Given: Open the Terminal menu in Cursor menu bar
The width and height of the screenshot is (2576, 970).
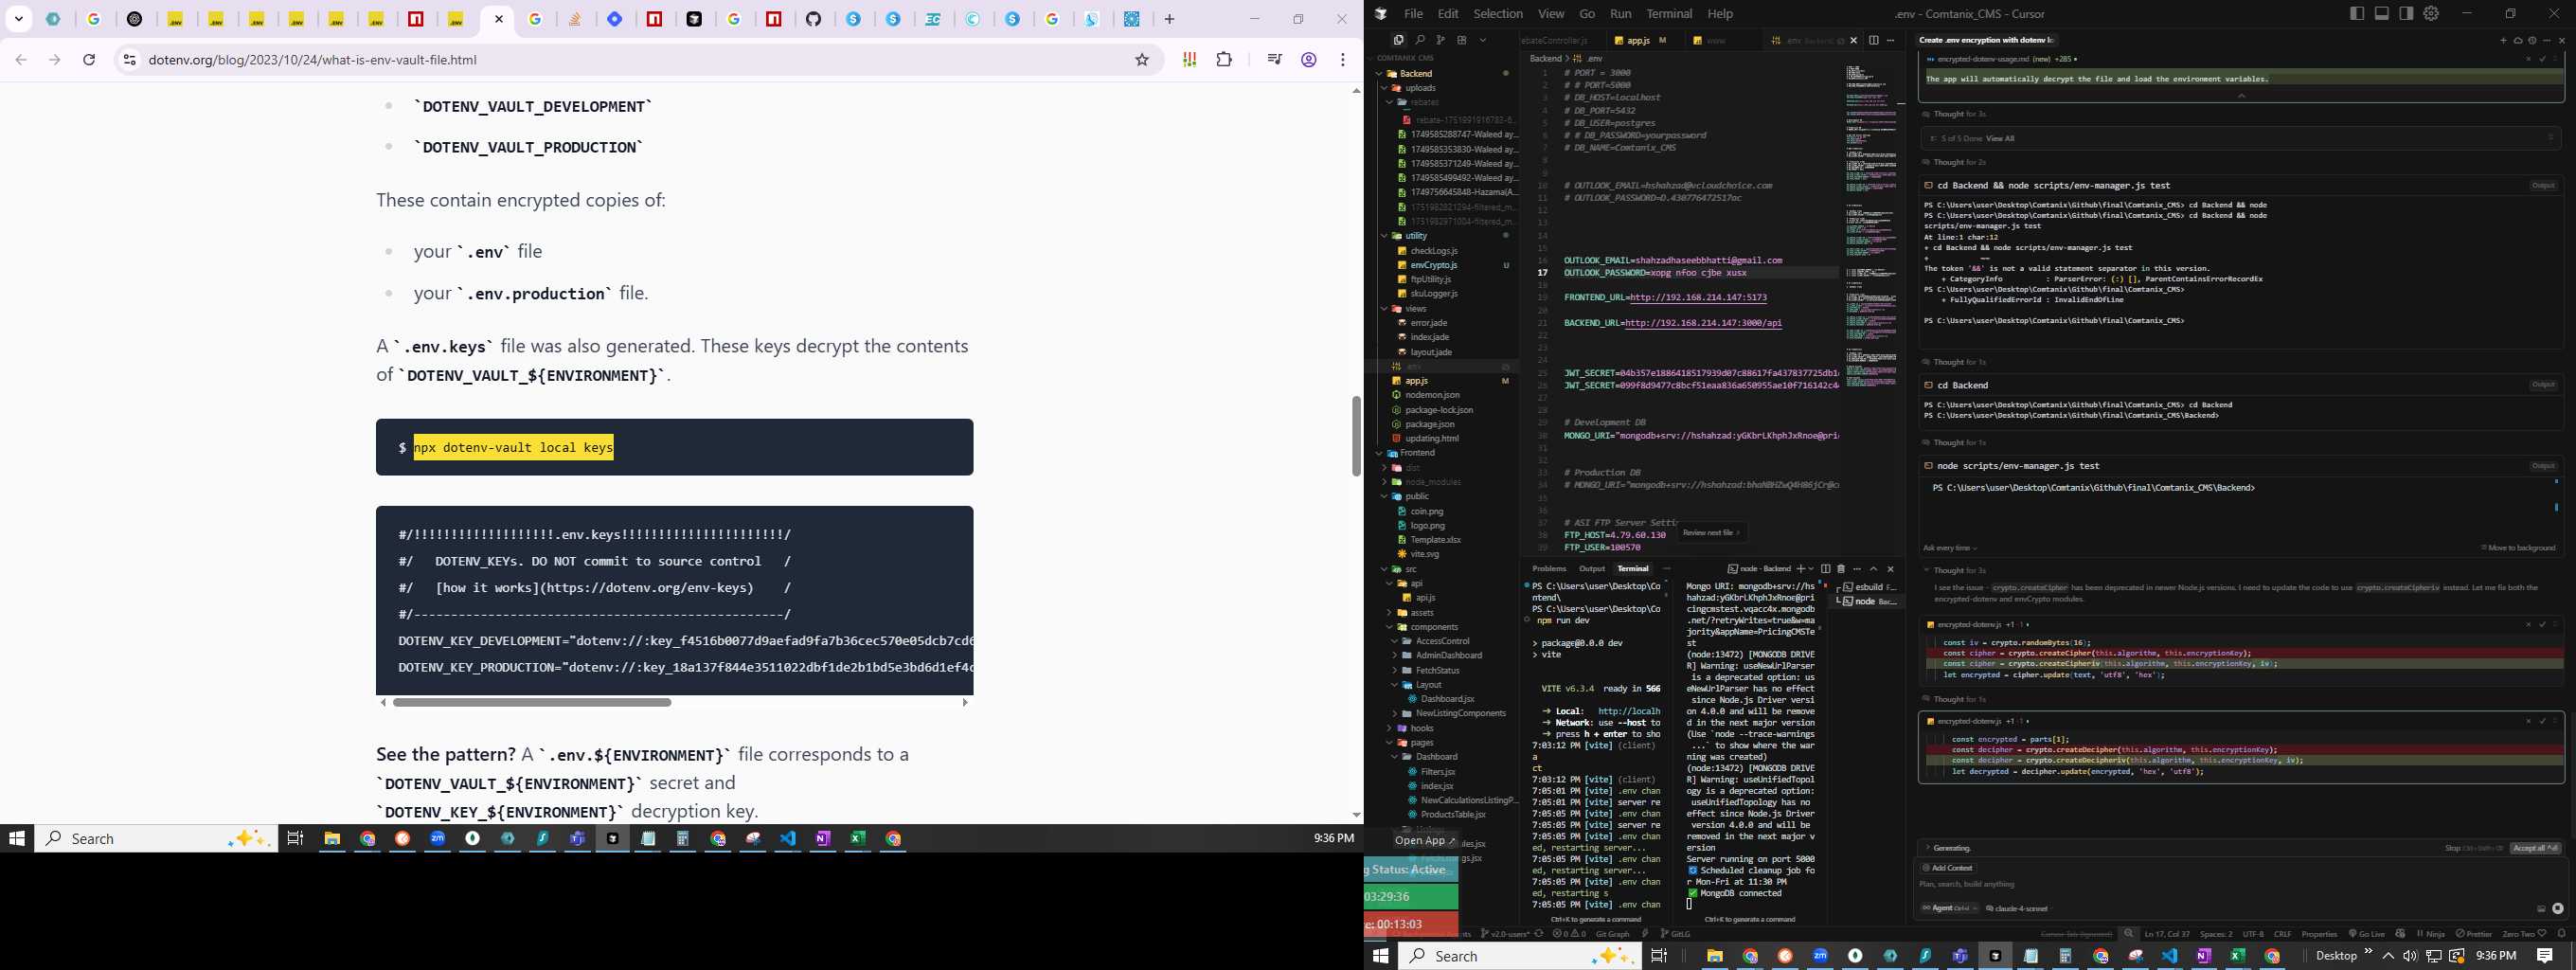Looking at the screenshot, I should pyautogui.click(x=1669, y=13).
